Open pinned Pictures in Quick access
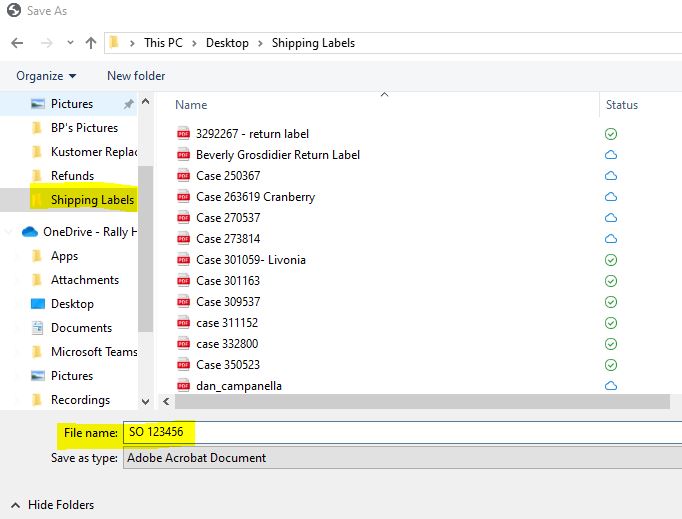Screen dimensions: 682x519 (x=72, y=104)
